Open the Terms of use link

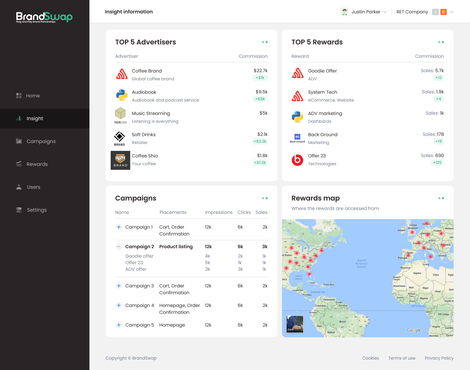point(402,358)
